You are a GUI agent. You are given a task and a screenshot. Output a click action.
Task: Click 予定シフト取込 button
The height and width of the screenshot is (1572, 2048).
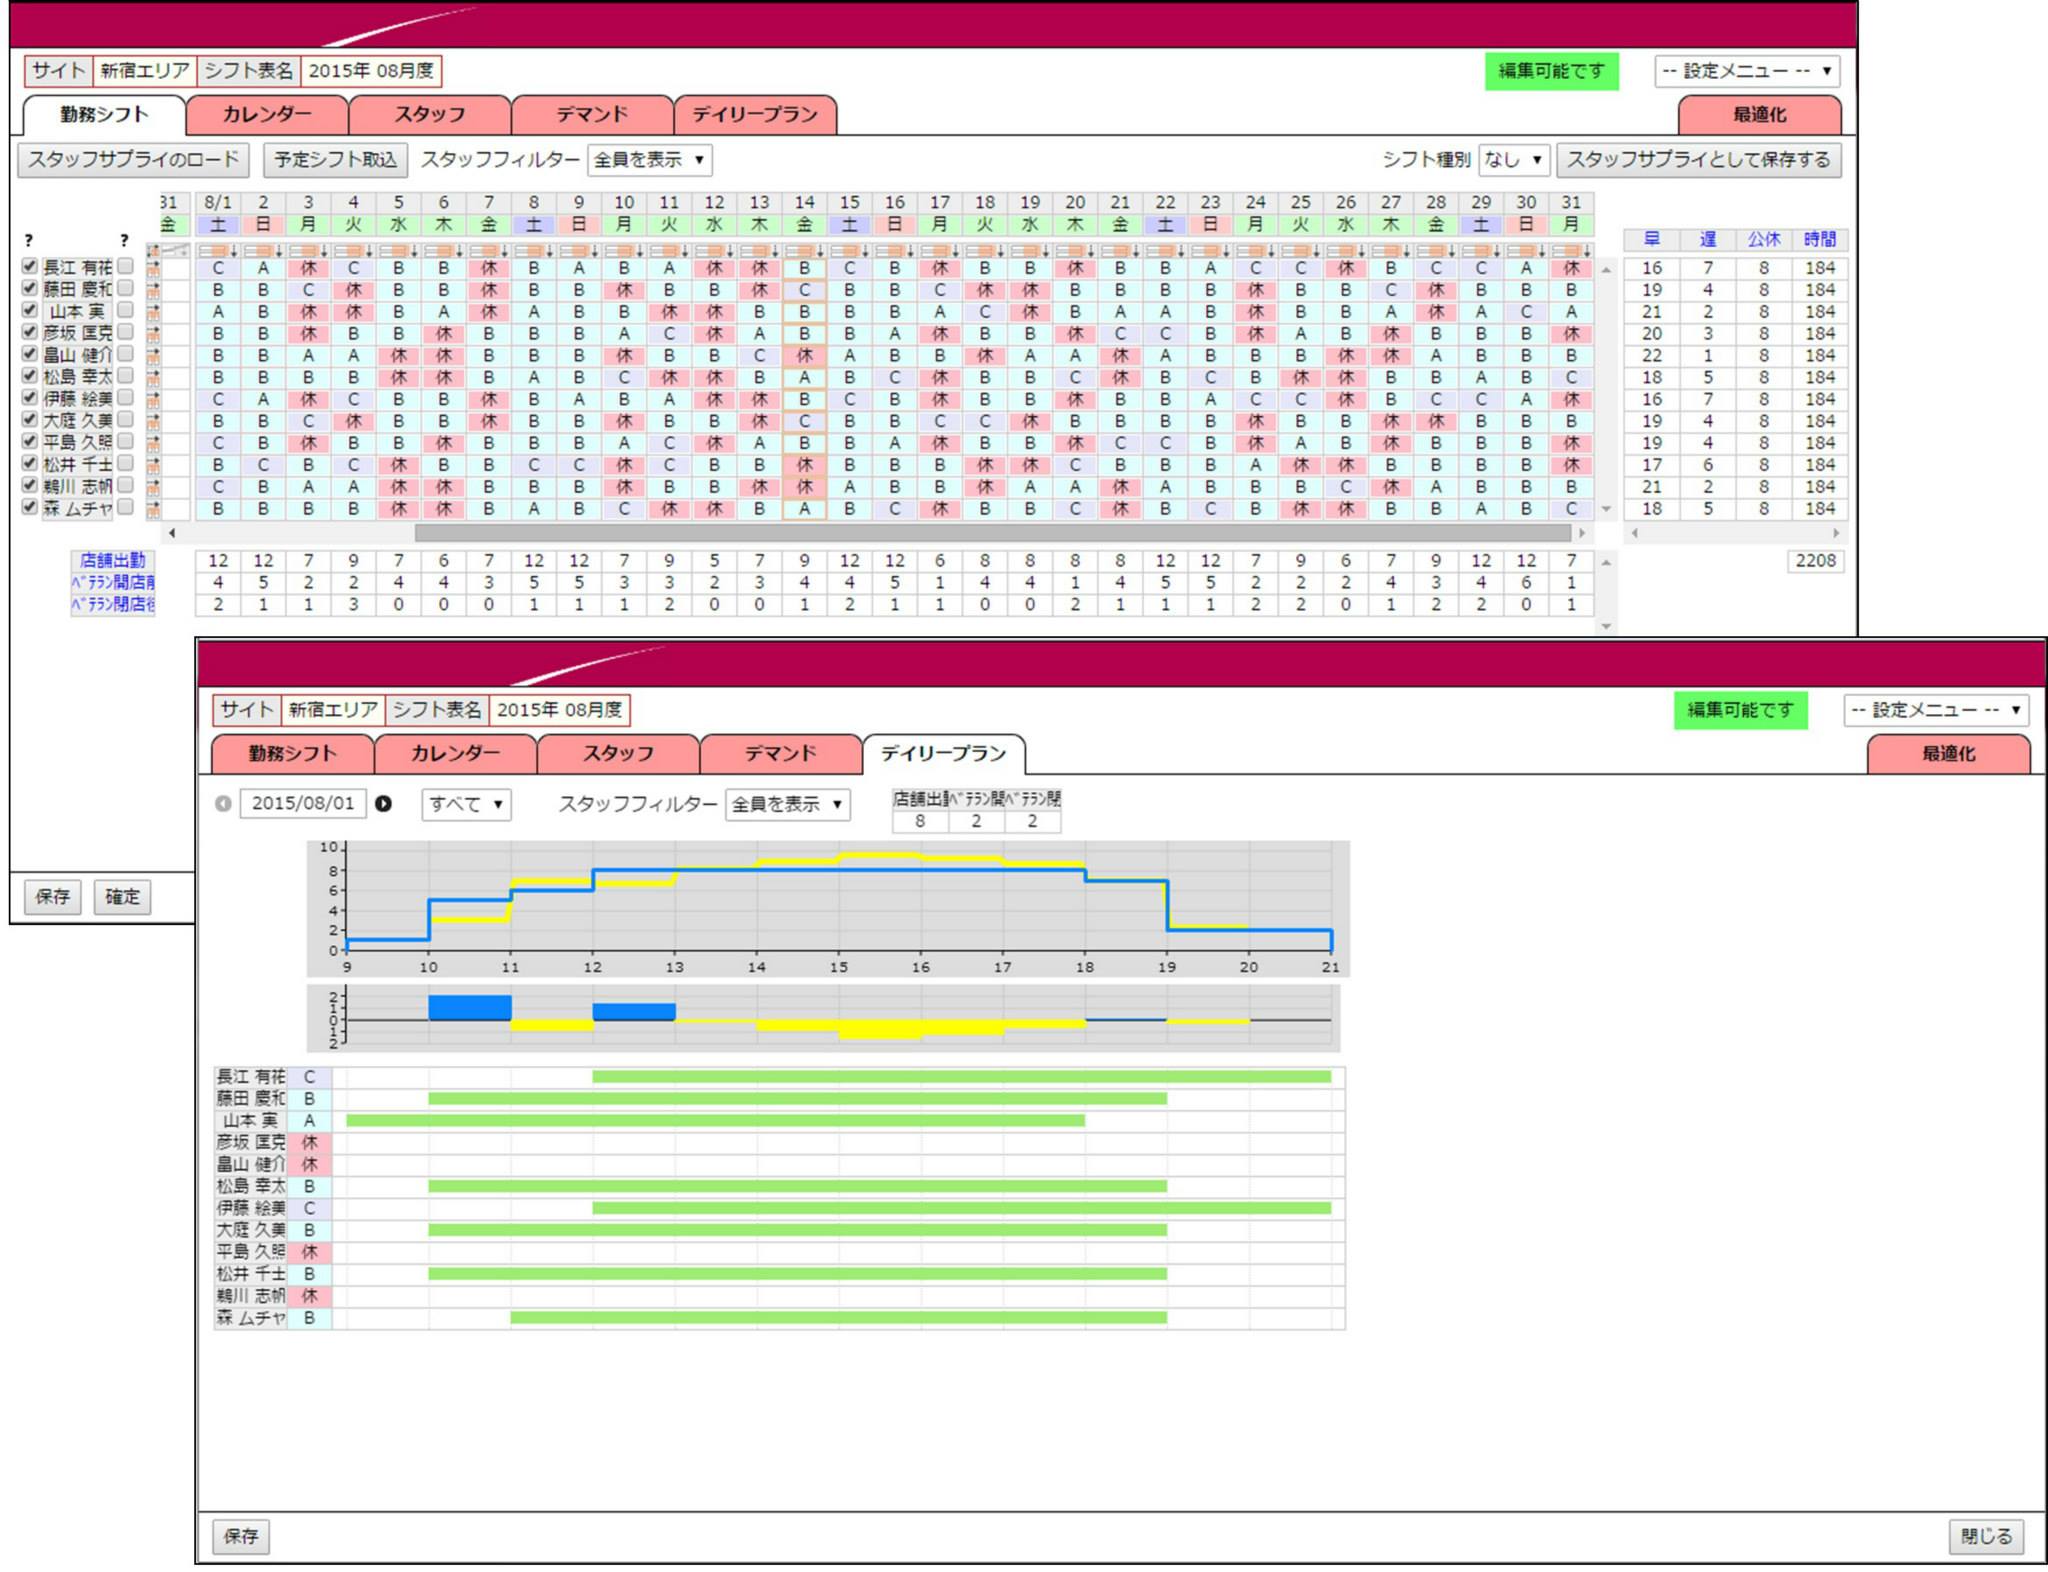[335, 160]
